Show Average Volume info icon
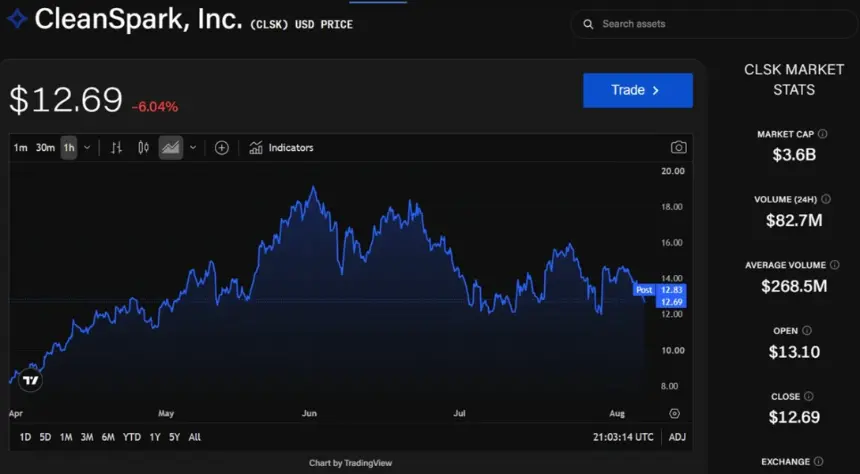Viewport: 860px width, 474px height. tap(834, 265)
